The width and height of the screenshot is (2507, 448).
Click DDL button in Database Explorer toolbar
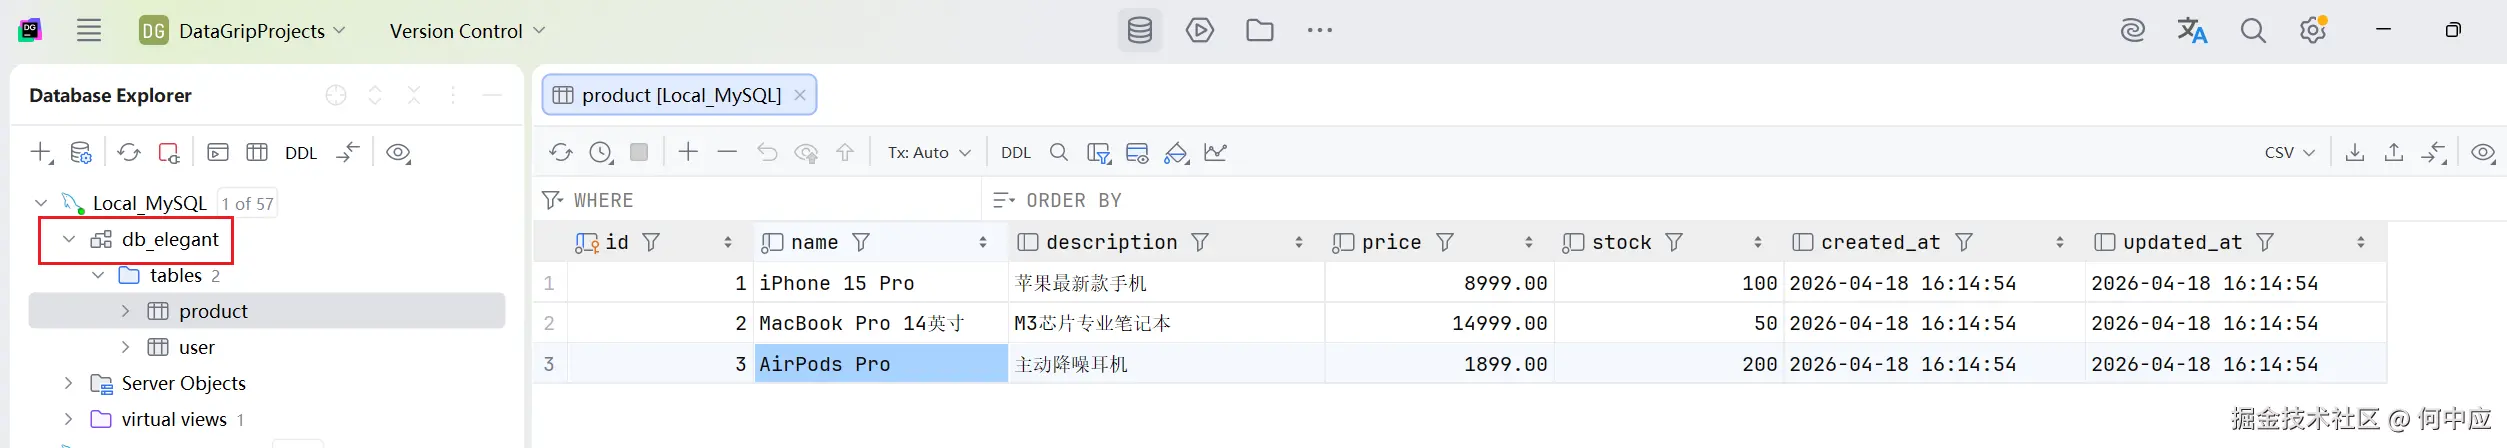[x=301, y=153]
